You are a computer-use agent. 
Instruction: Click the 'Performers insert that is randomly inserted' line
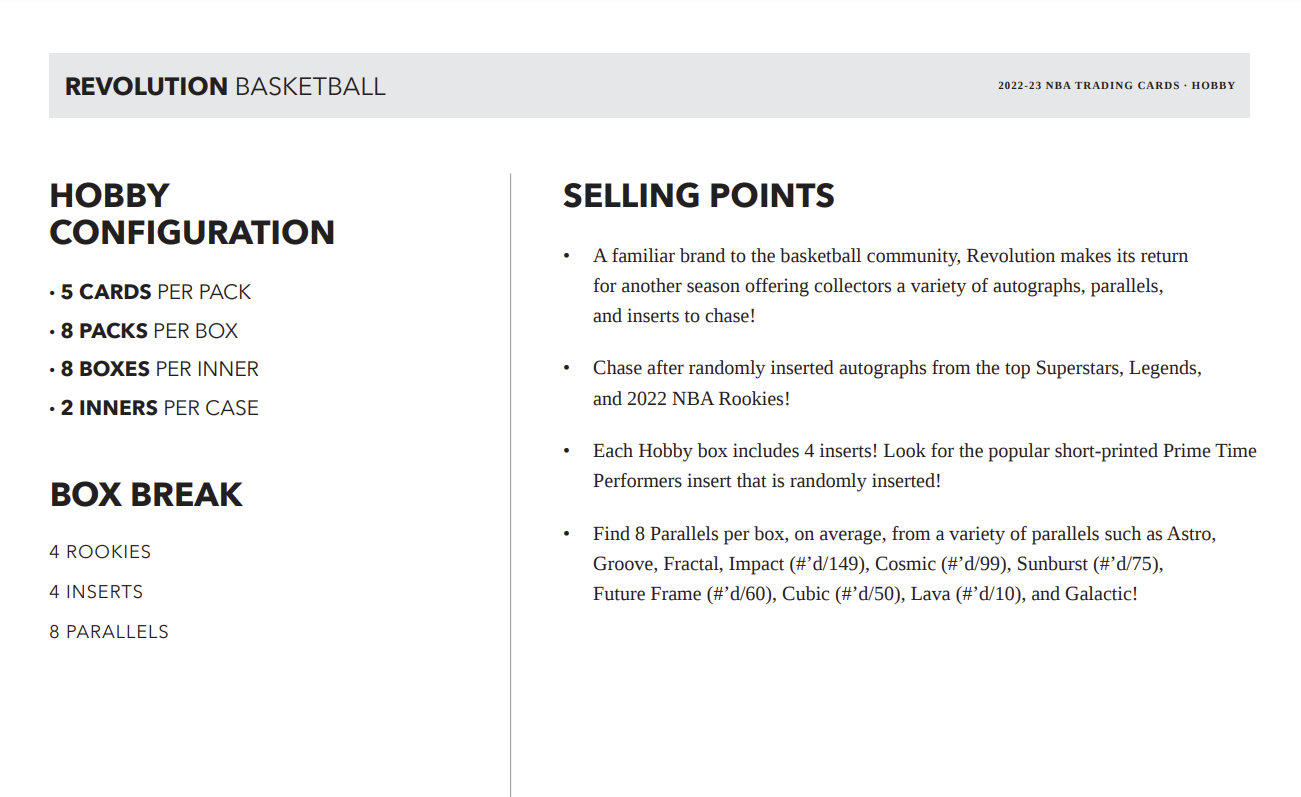click(x=766, y=481)
